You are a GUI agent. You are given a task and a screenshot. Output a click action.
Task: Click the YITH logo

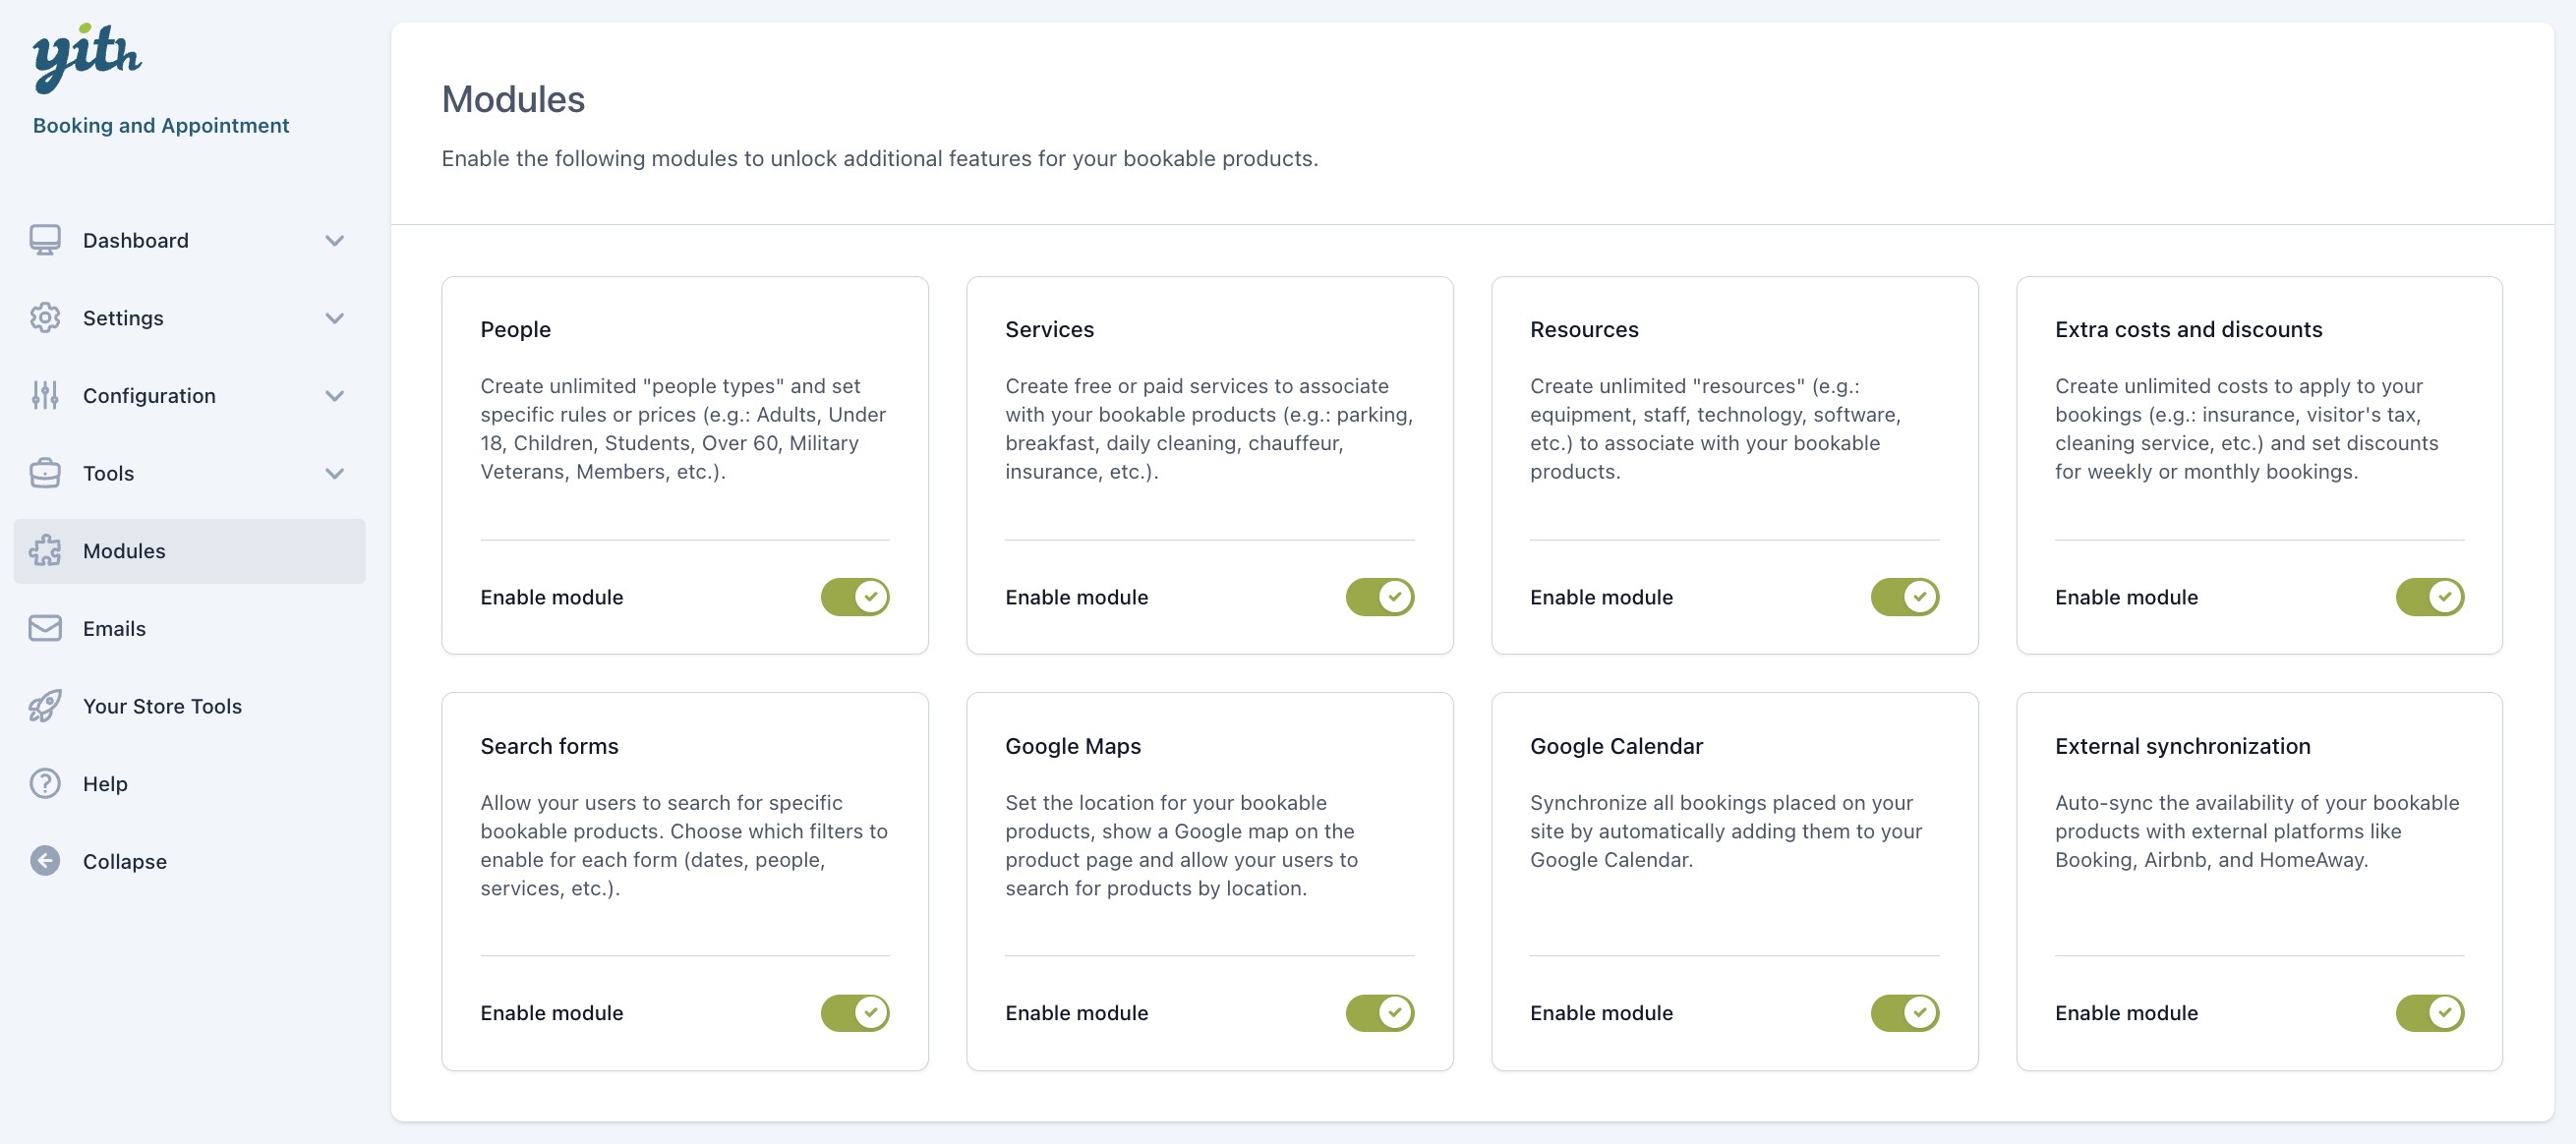point(87,57)
